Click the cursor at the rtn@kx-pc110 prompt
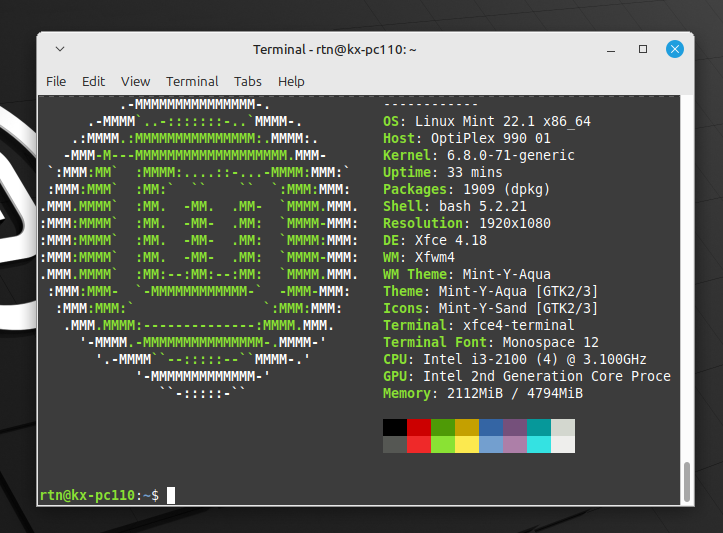Viewport: 723px width, 533px height. [171, 495]
